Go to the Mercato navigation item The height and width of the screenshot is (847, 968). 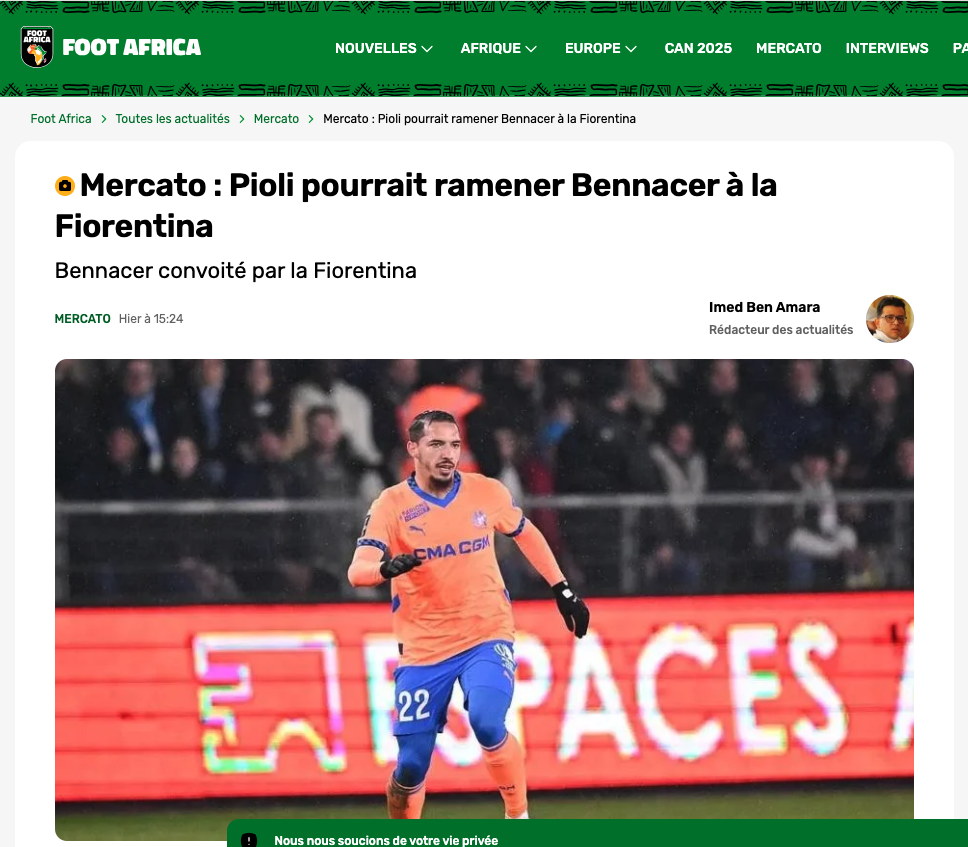pyautogui.click(x=788, y=48)
